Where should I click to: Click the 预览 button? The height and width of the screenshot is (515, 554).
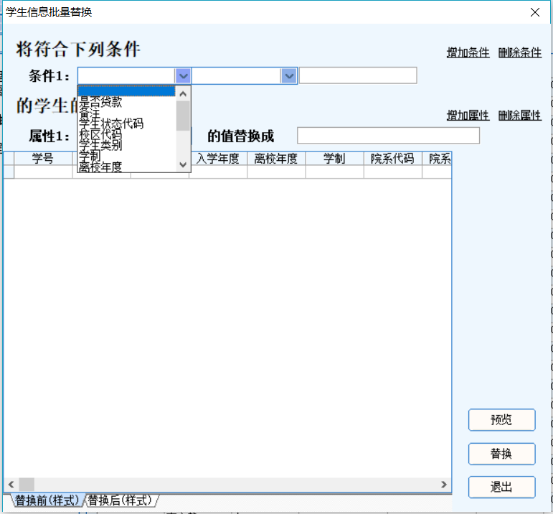[x=502, y=420]
